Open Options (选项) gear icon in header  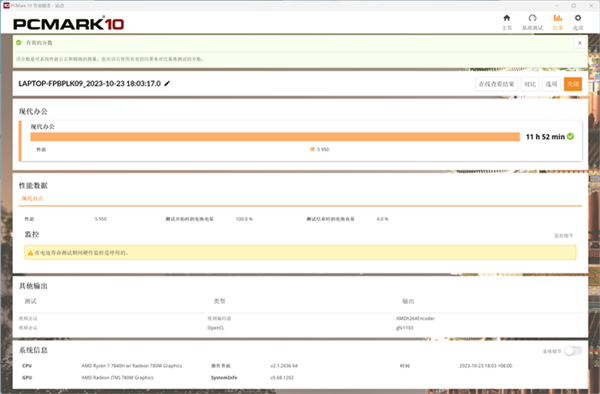(x=578, y=22)
